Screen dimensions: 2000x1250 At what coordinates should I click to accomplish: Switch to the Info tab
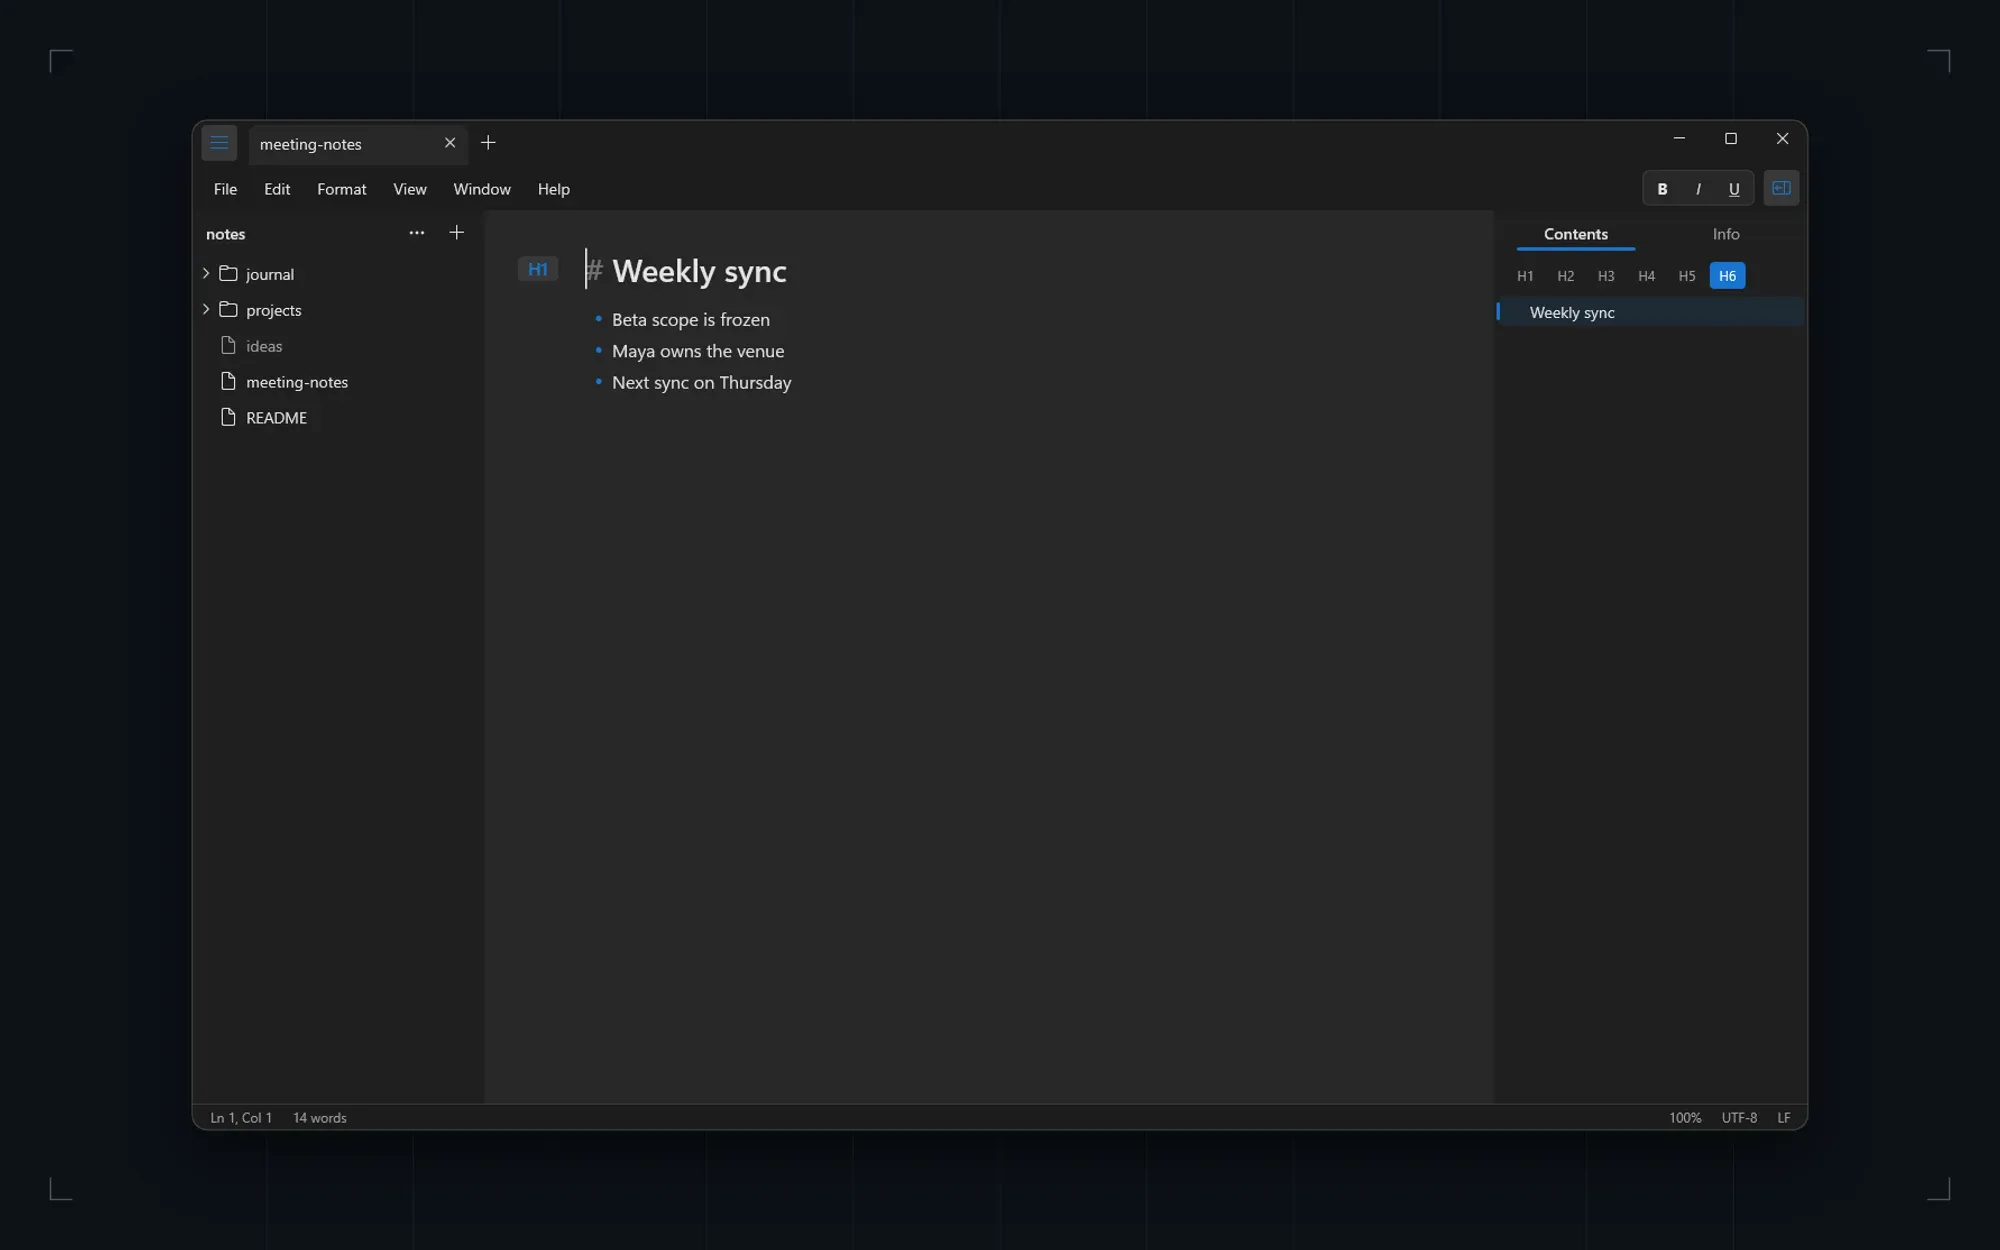(1726, 234)
